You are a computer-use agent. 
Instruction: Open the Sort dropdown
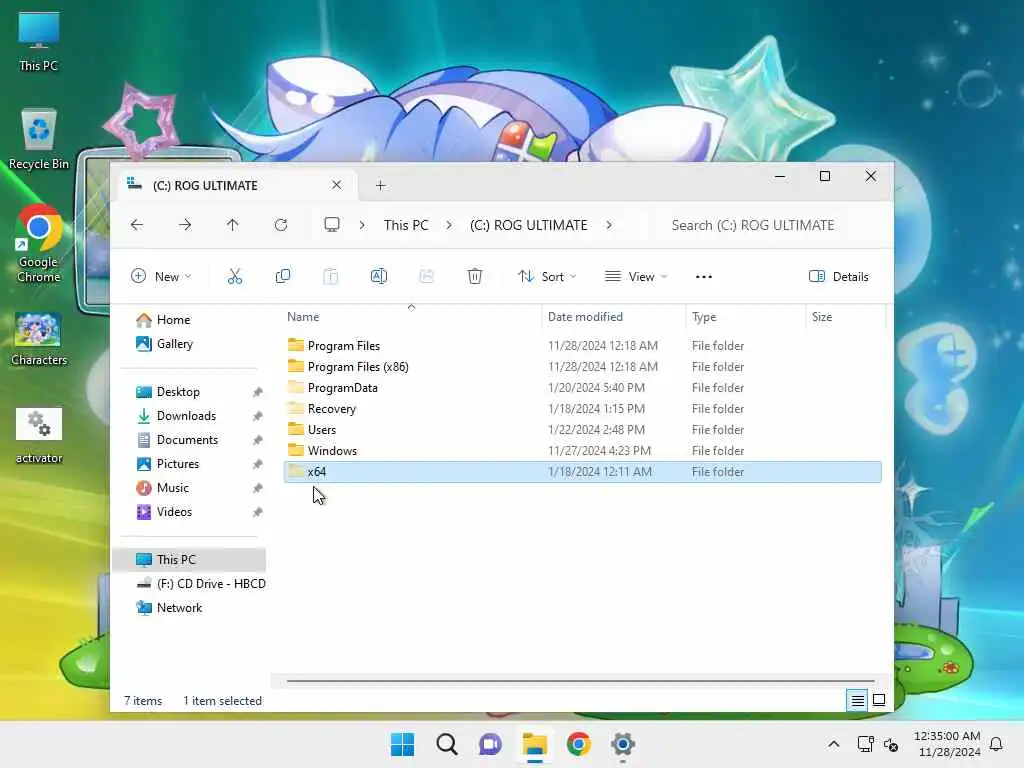pos(547,276)
